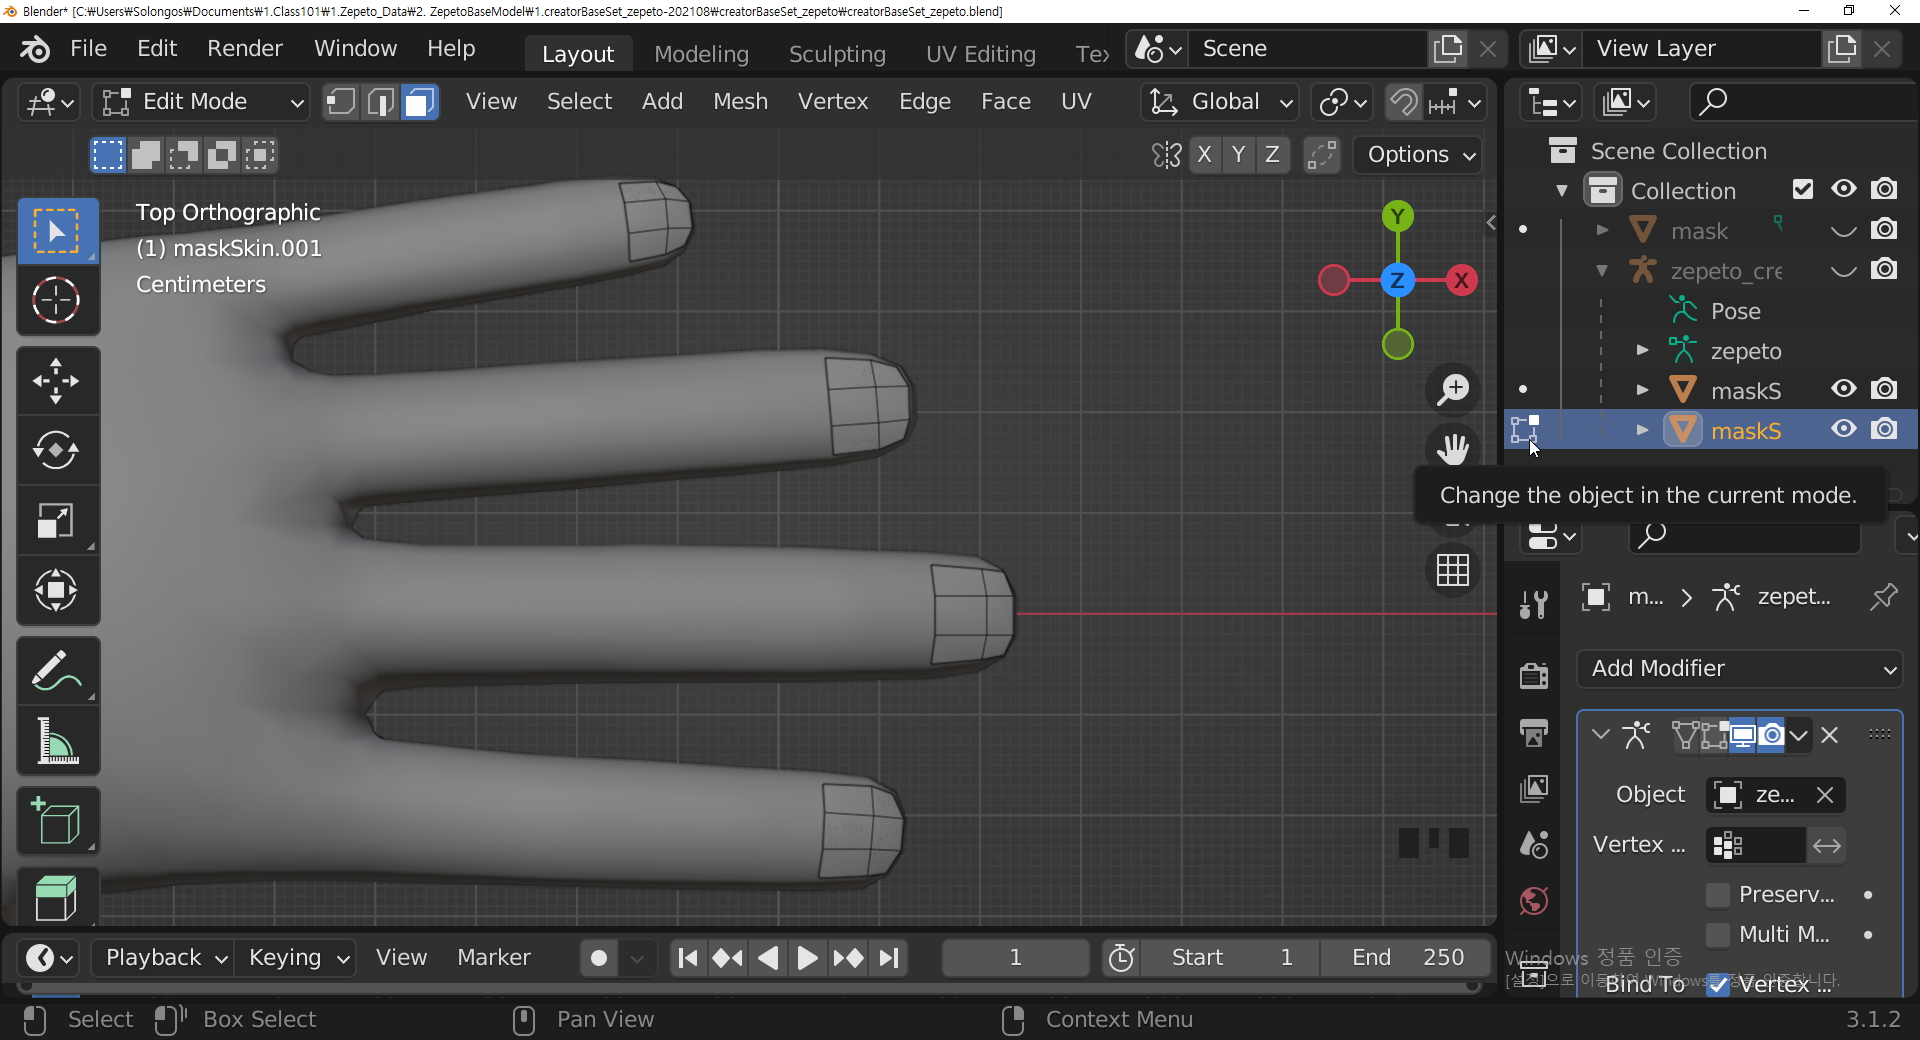Select the Select Box tool

57,231
